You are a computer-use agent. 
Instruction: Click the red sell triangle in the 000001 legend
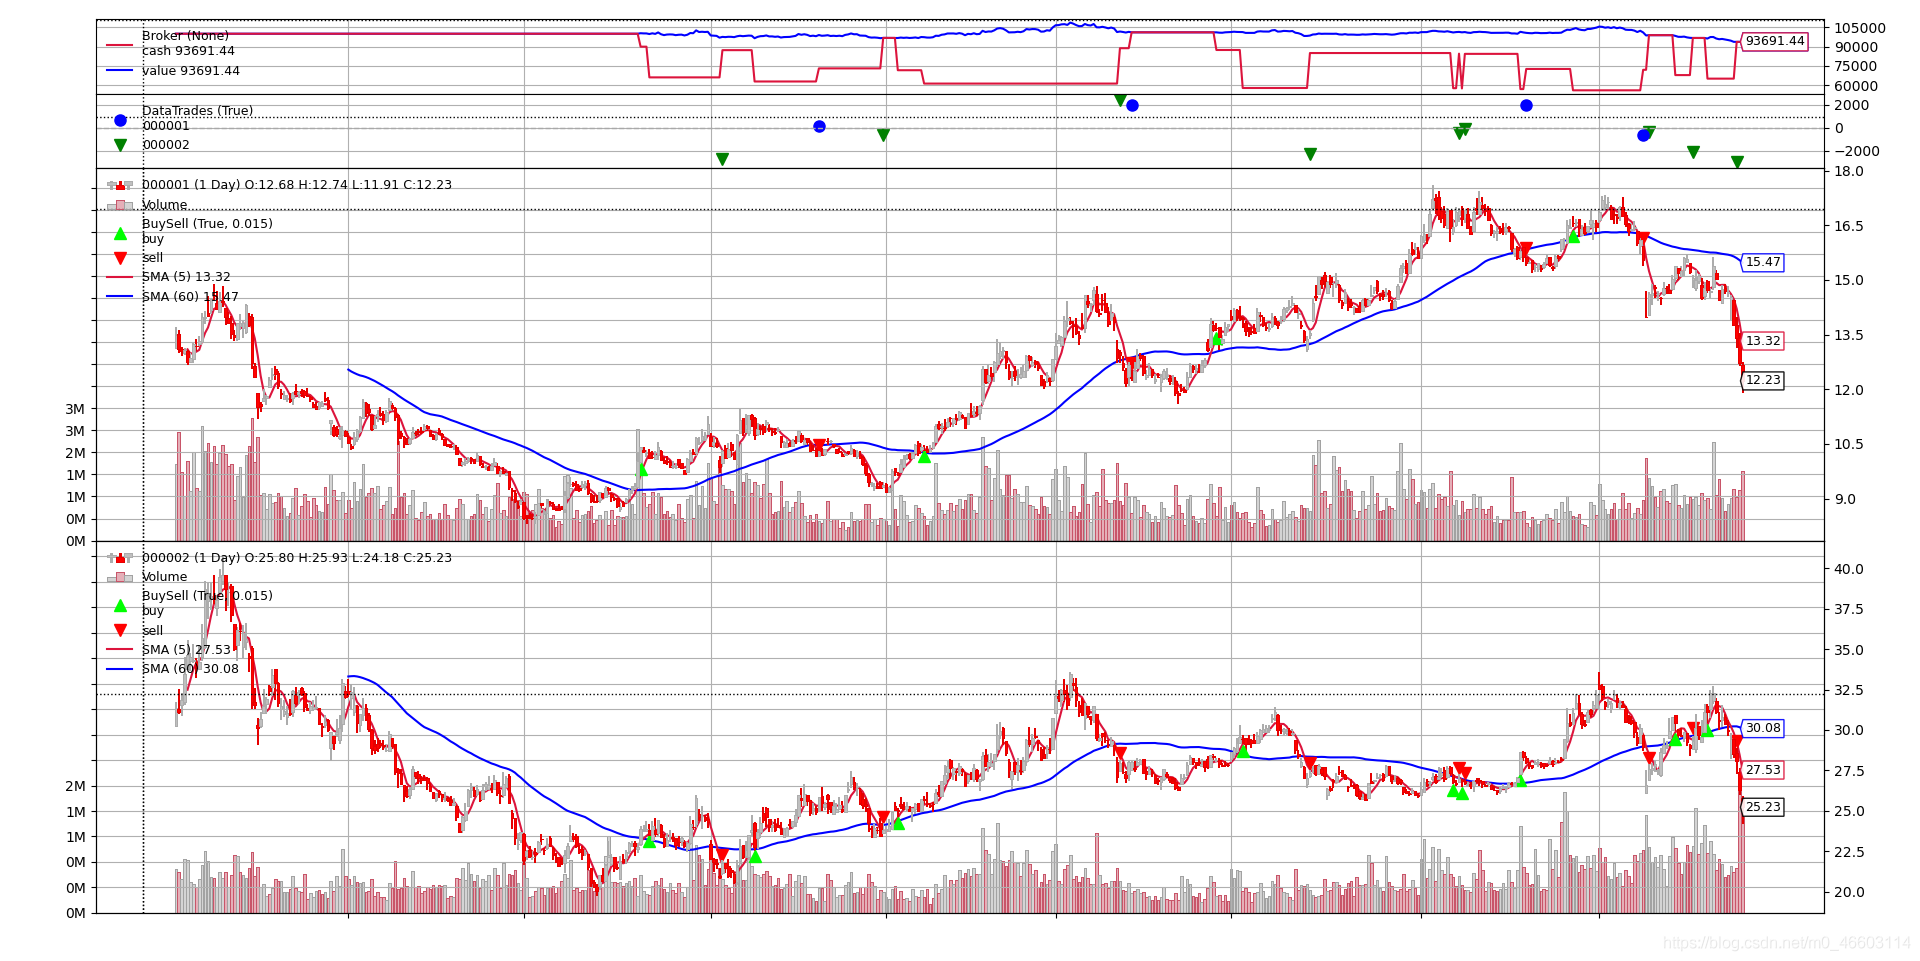(x=120, y=258)
